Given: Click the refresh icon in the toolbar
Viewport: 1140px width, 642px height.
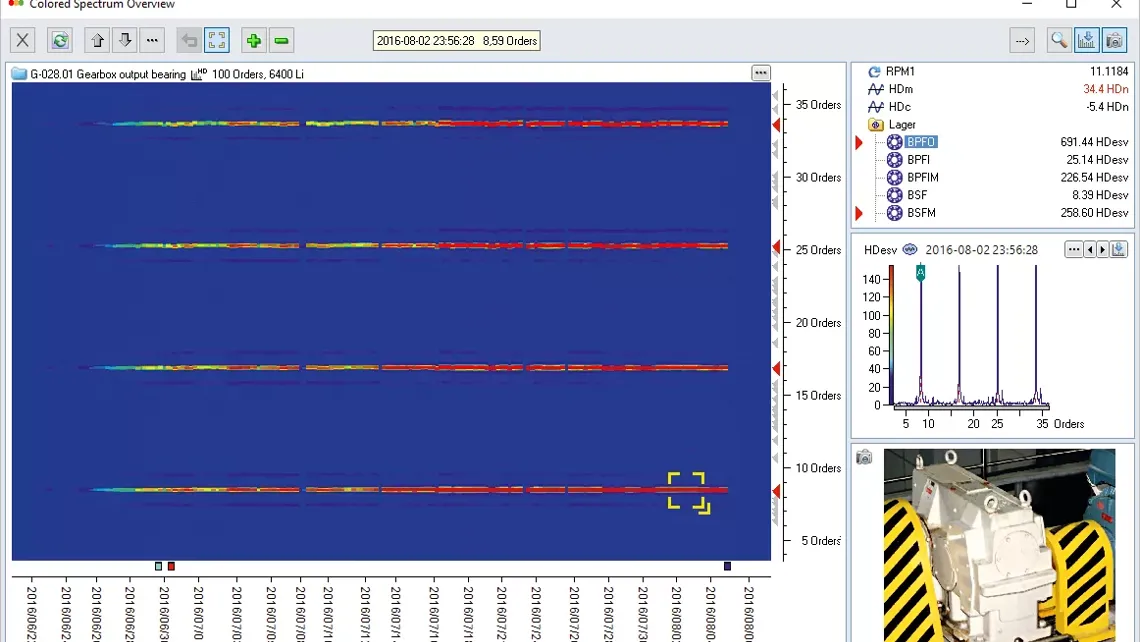Looking at the screenshot, I should pos(60,40).
